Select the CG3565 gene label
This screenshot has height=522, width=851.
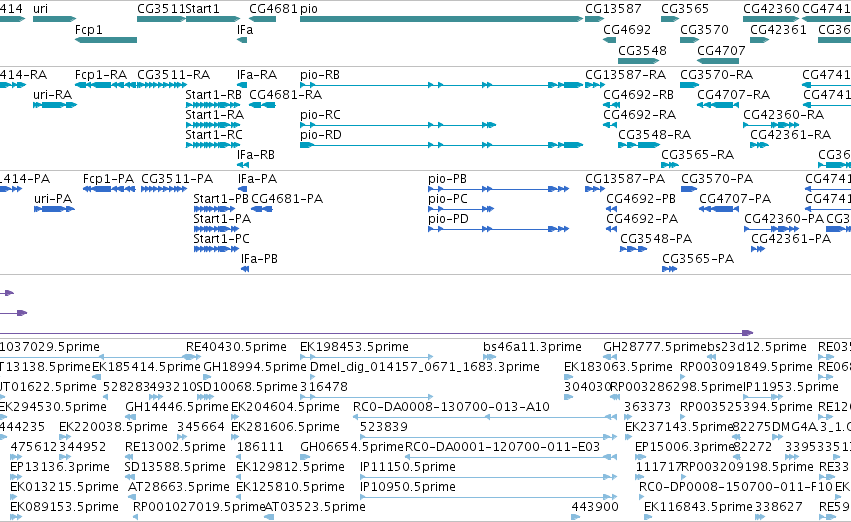[x=685, y=9]
